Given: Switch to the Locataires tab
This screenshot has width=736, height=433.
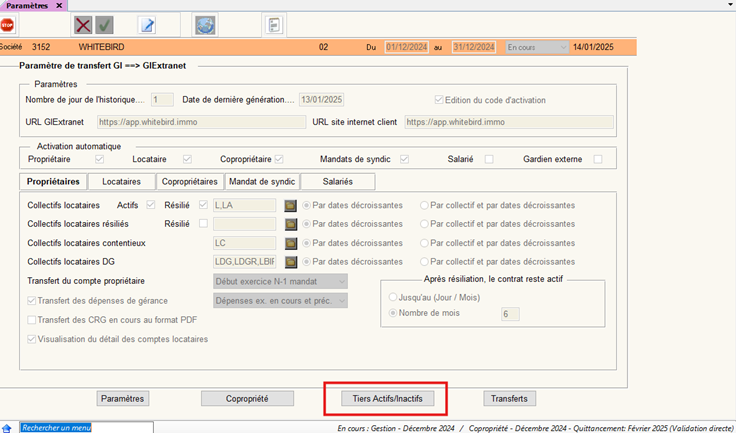Looking at the screenshot, I should (x=121, y=182).
